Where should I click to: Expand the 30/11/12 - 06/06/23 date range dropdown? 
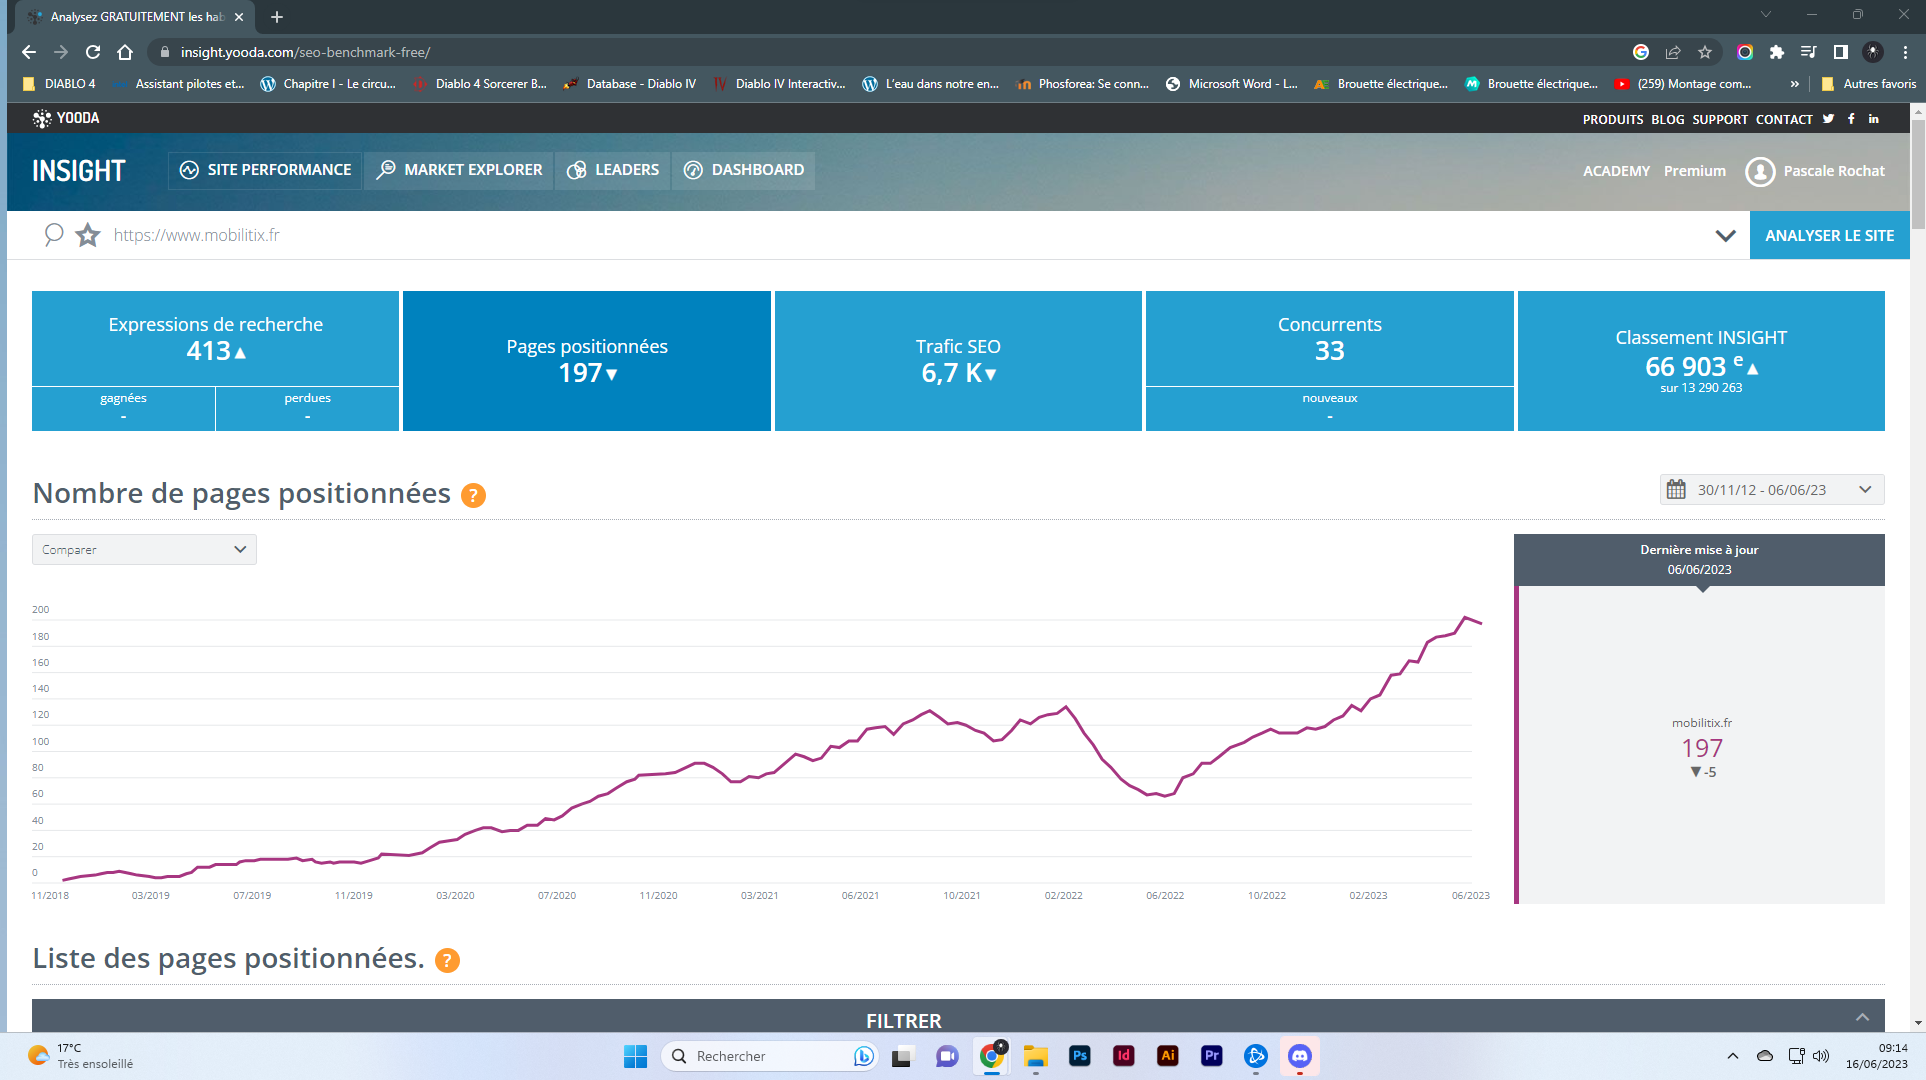point(1864,490)
